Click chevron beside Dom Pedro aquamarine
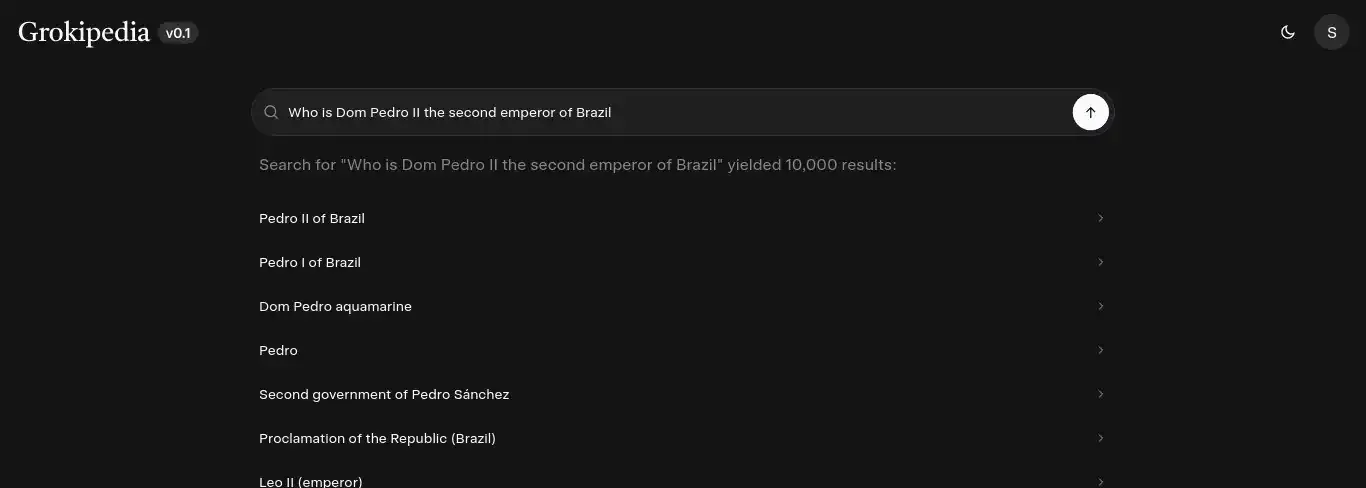Screen dimensions: 1366x488 click(1100, 306)
